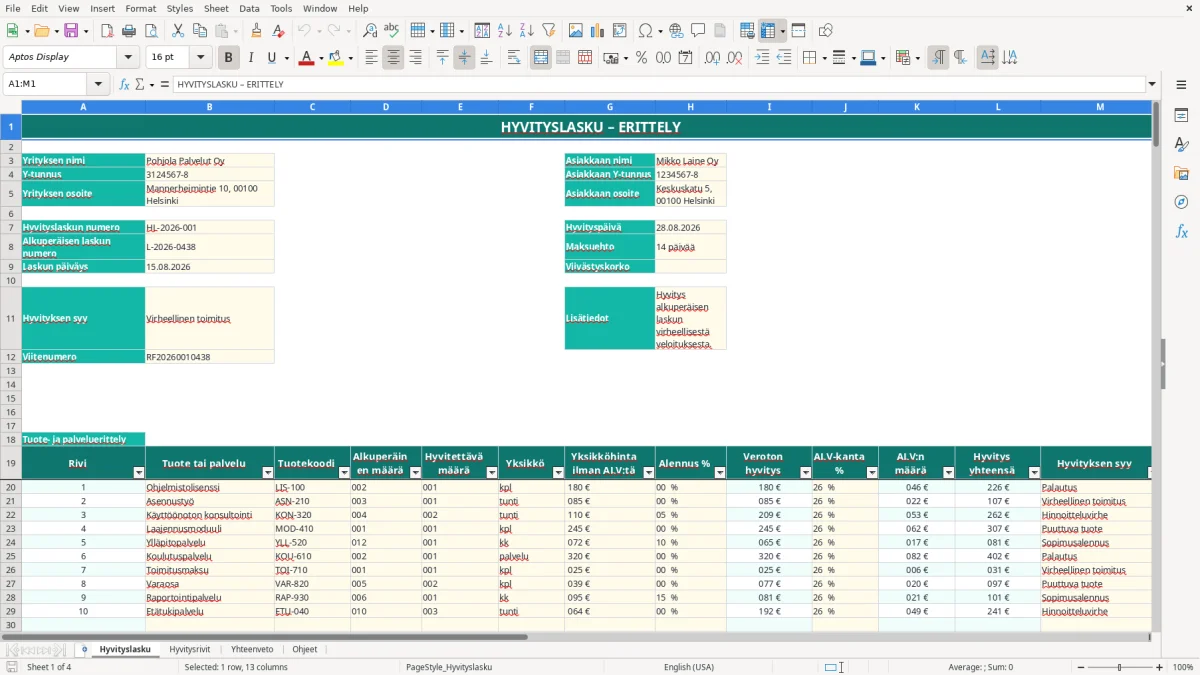
Task: Apply the yellow background color swatch
Action: pos(336,58)
